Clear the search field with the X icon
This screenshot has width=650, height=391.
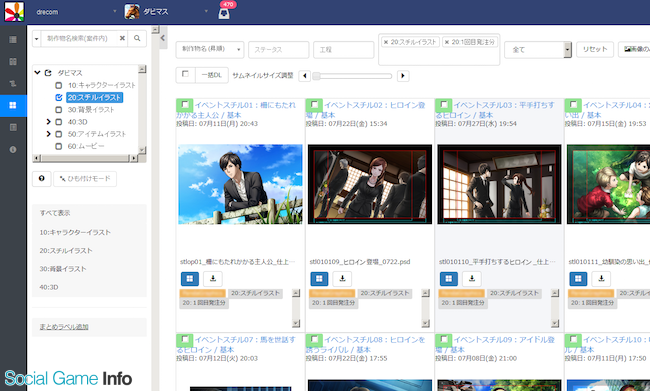(x=122, y=38)
